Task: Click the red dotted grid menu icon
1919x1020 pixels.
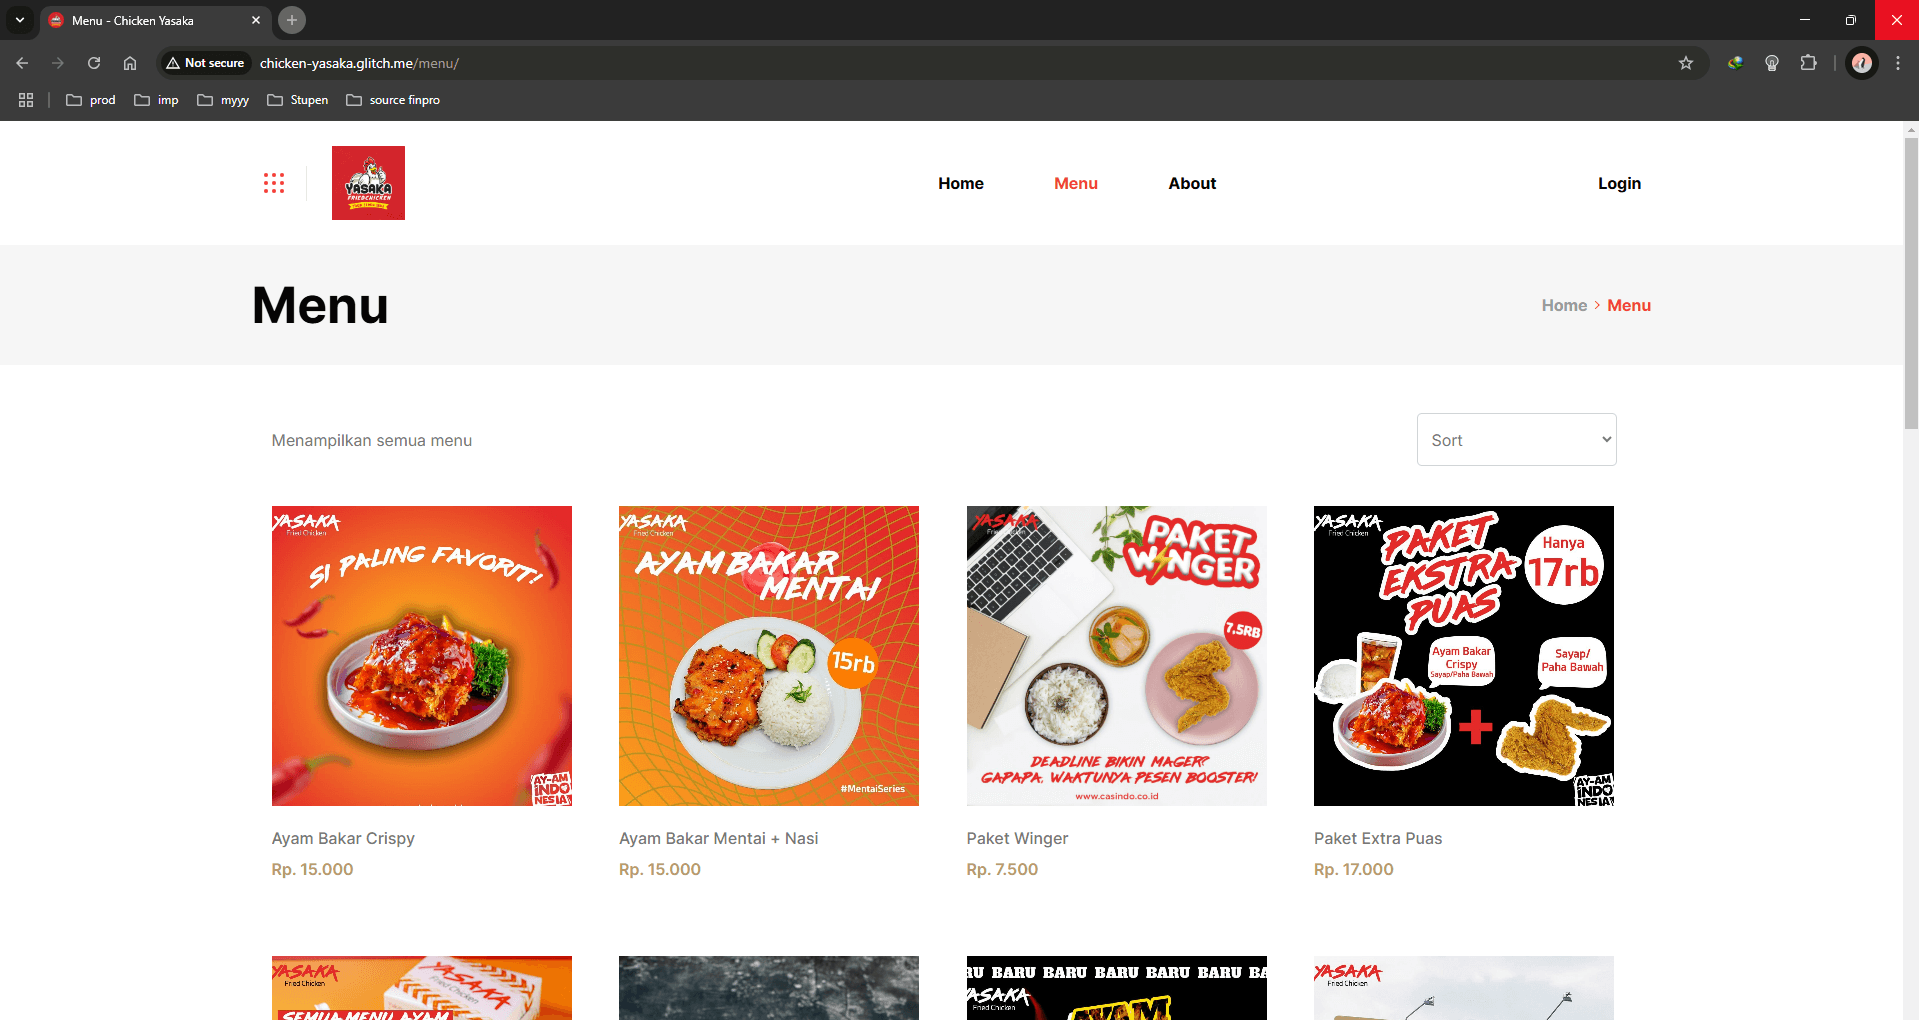Action: point(274,183)
